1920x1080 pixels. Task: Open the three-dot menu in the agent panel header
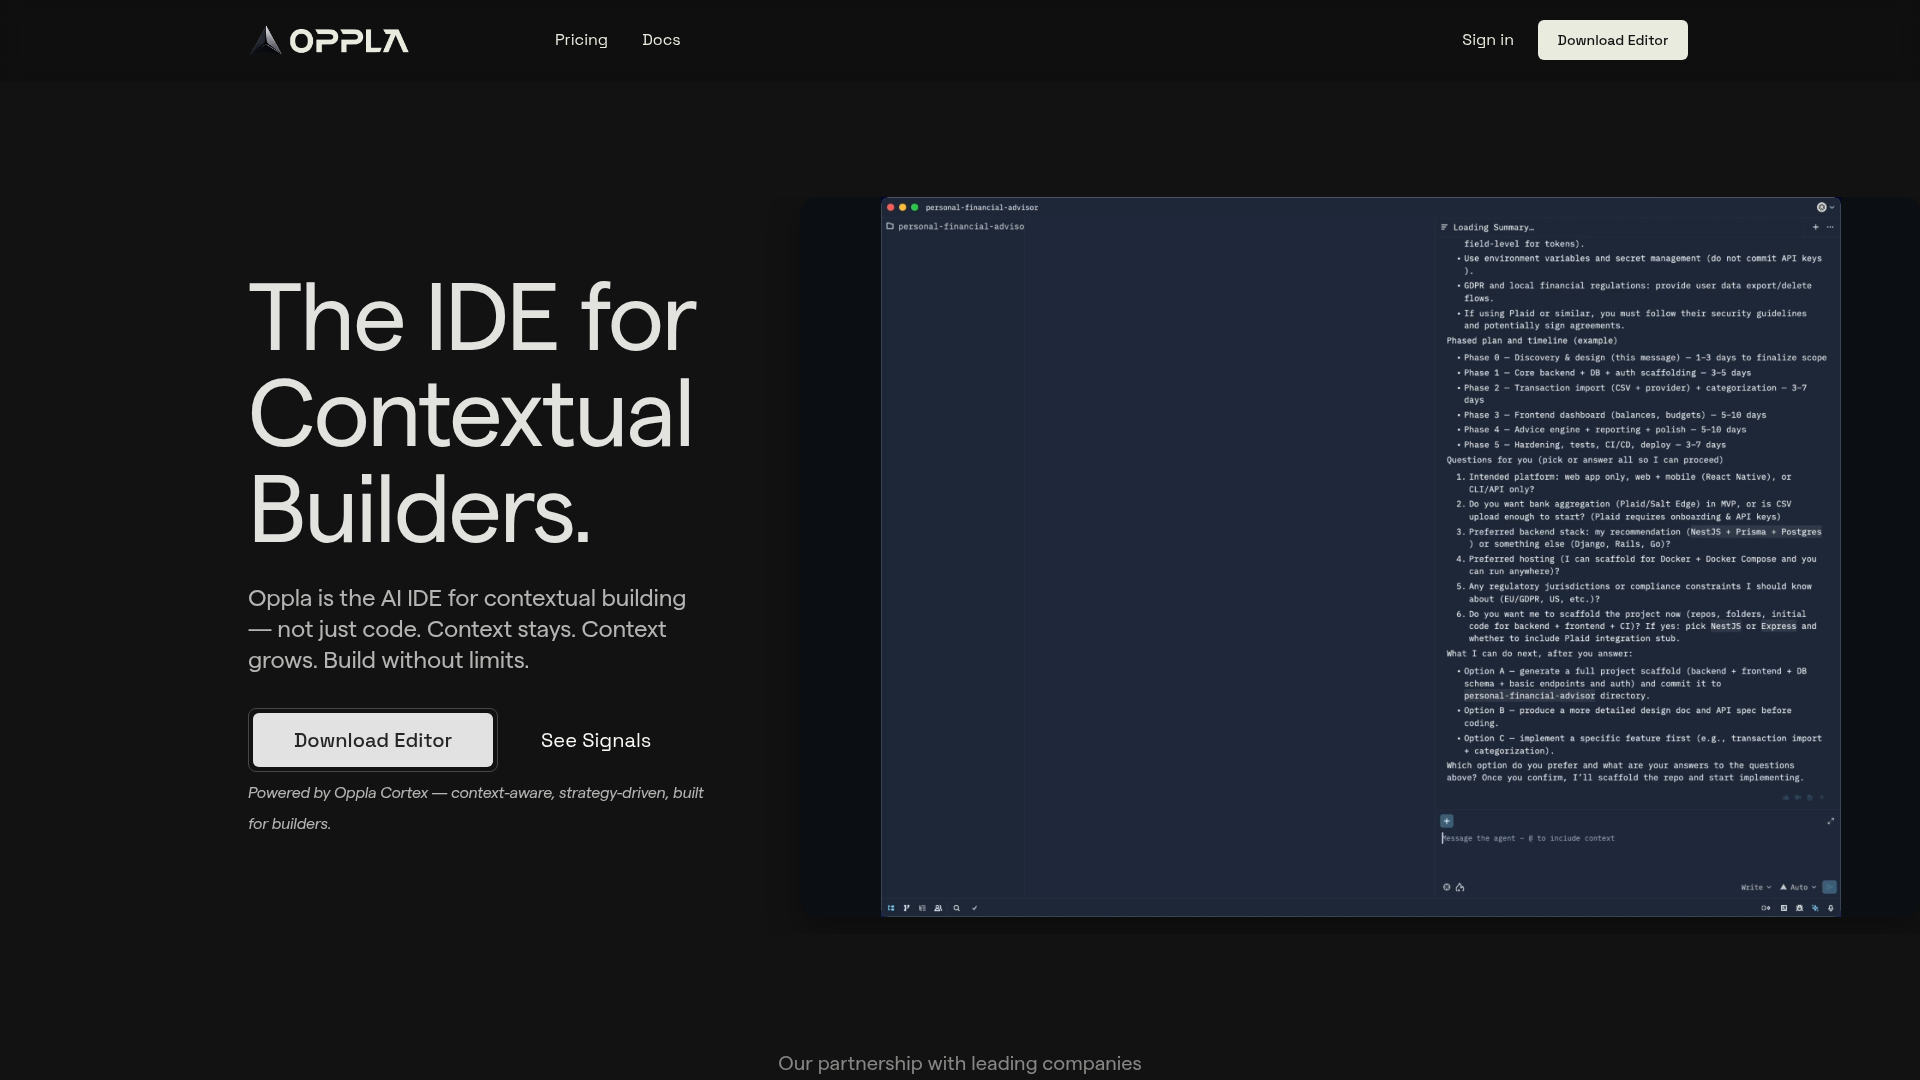click(x=1831, y=227)
